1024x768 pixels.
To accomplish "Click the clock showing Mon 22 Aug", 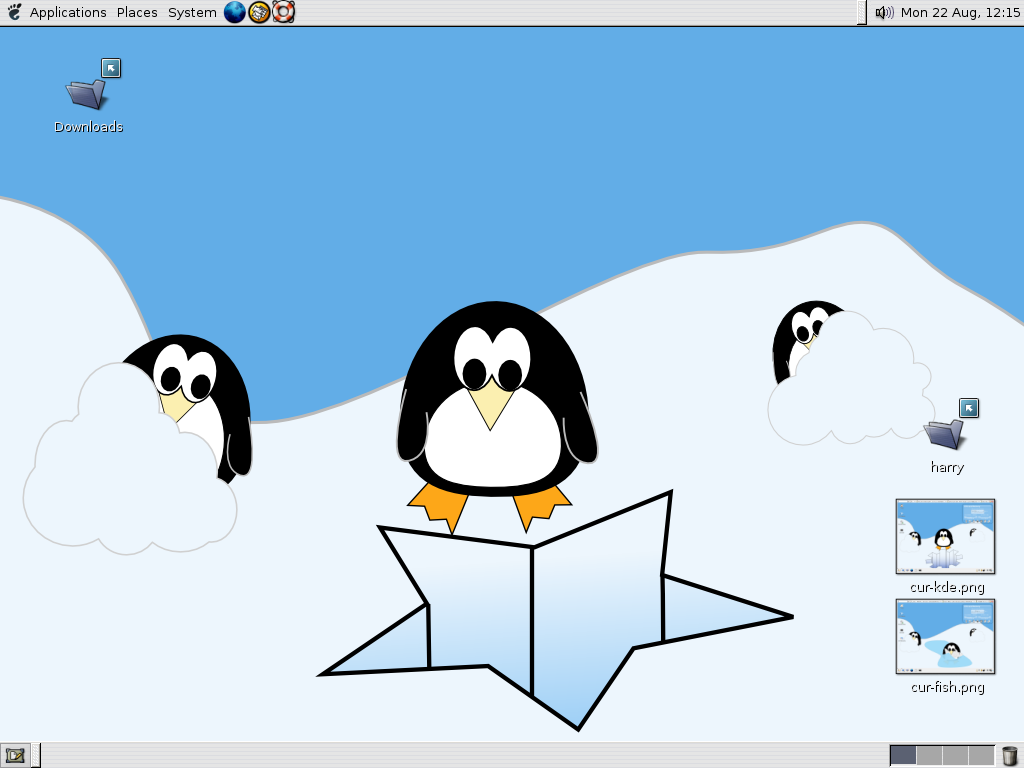I will point(960,12).
